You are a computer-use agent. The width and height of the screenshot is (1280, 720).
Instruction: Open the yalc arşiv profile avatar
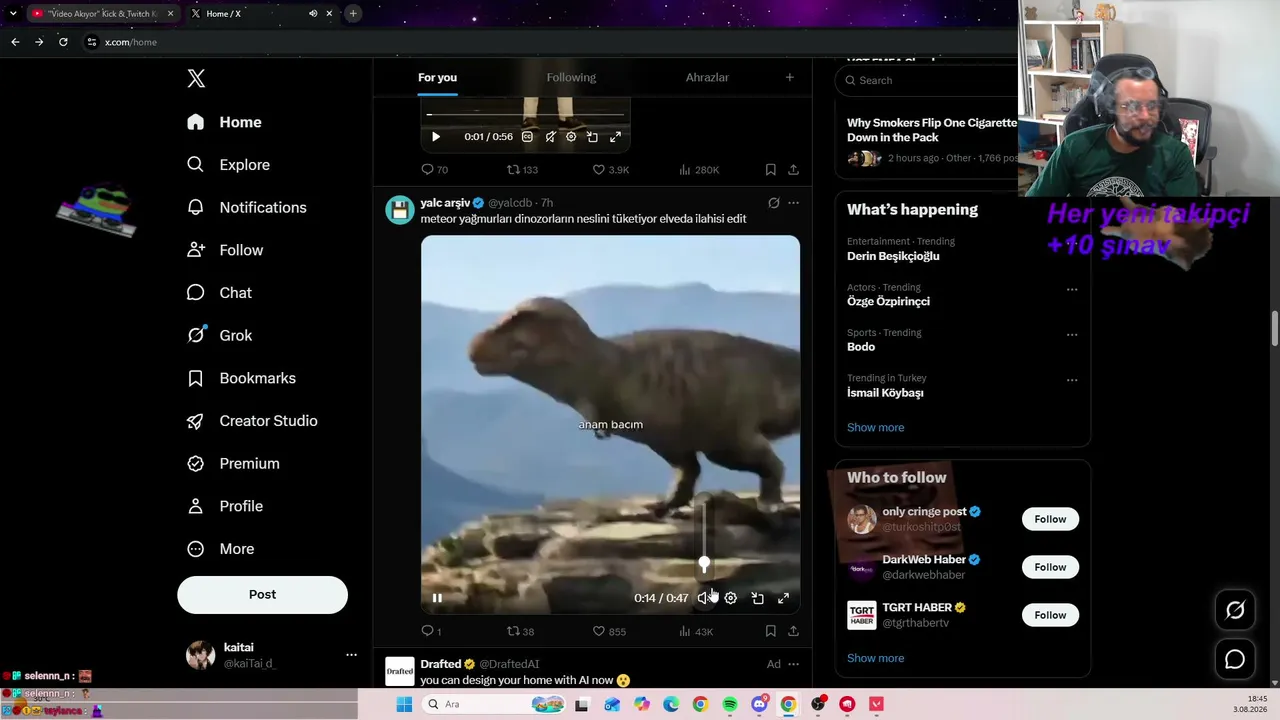click(x=400, y=210)
